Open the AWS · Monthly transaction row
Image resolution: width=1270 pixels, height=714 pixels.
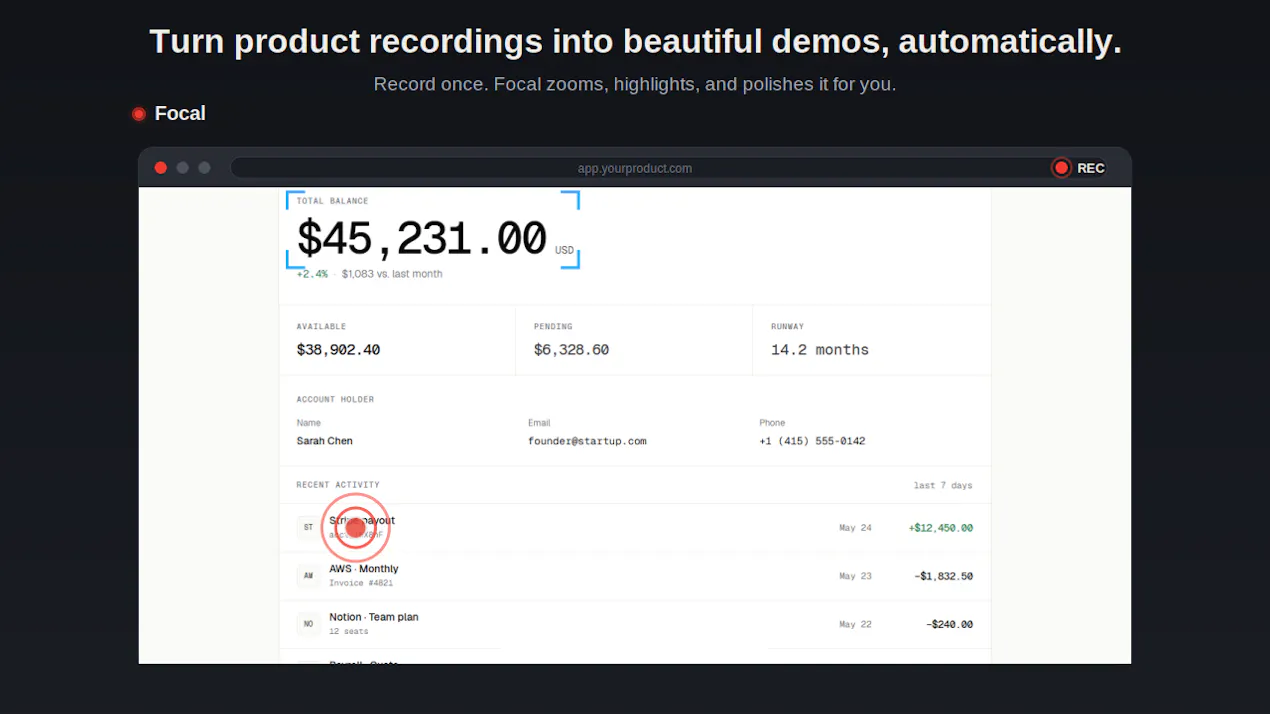635,576
